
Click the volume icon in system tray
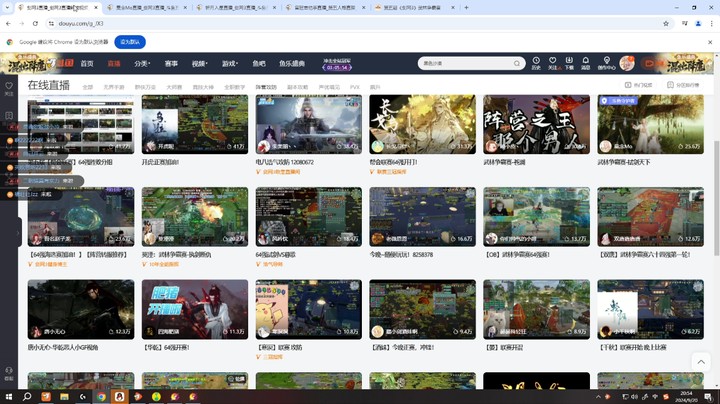point(634,397)
